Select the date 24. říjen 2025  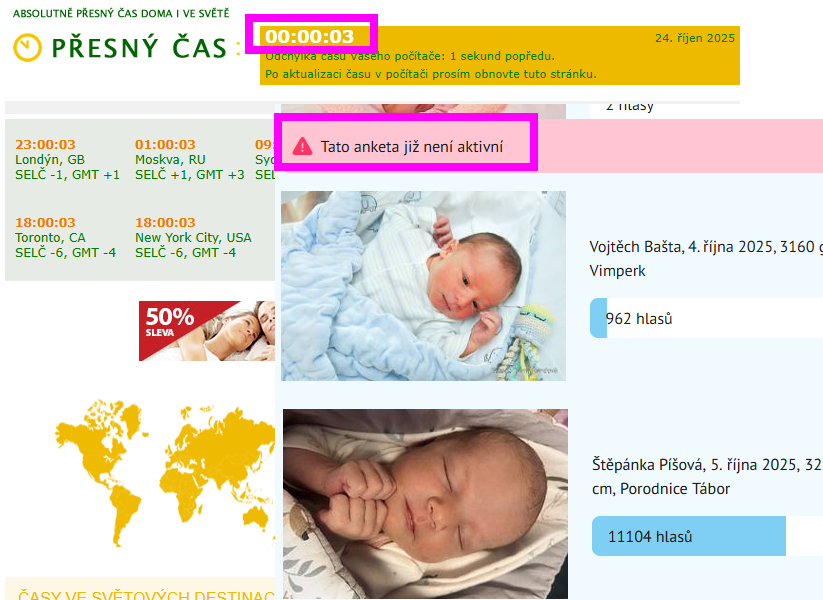694,38
